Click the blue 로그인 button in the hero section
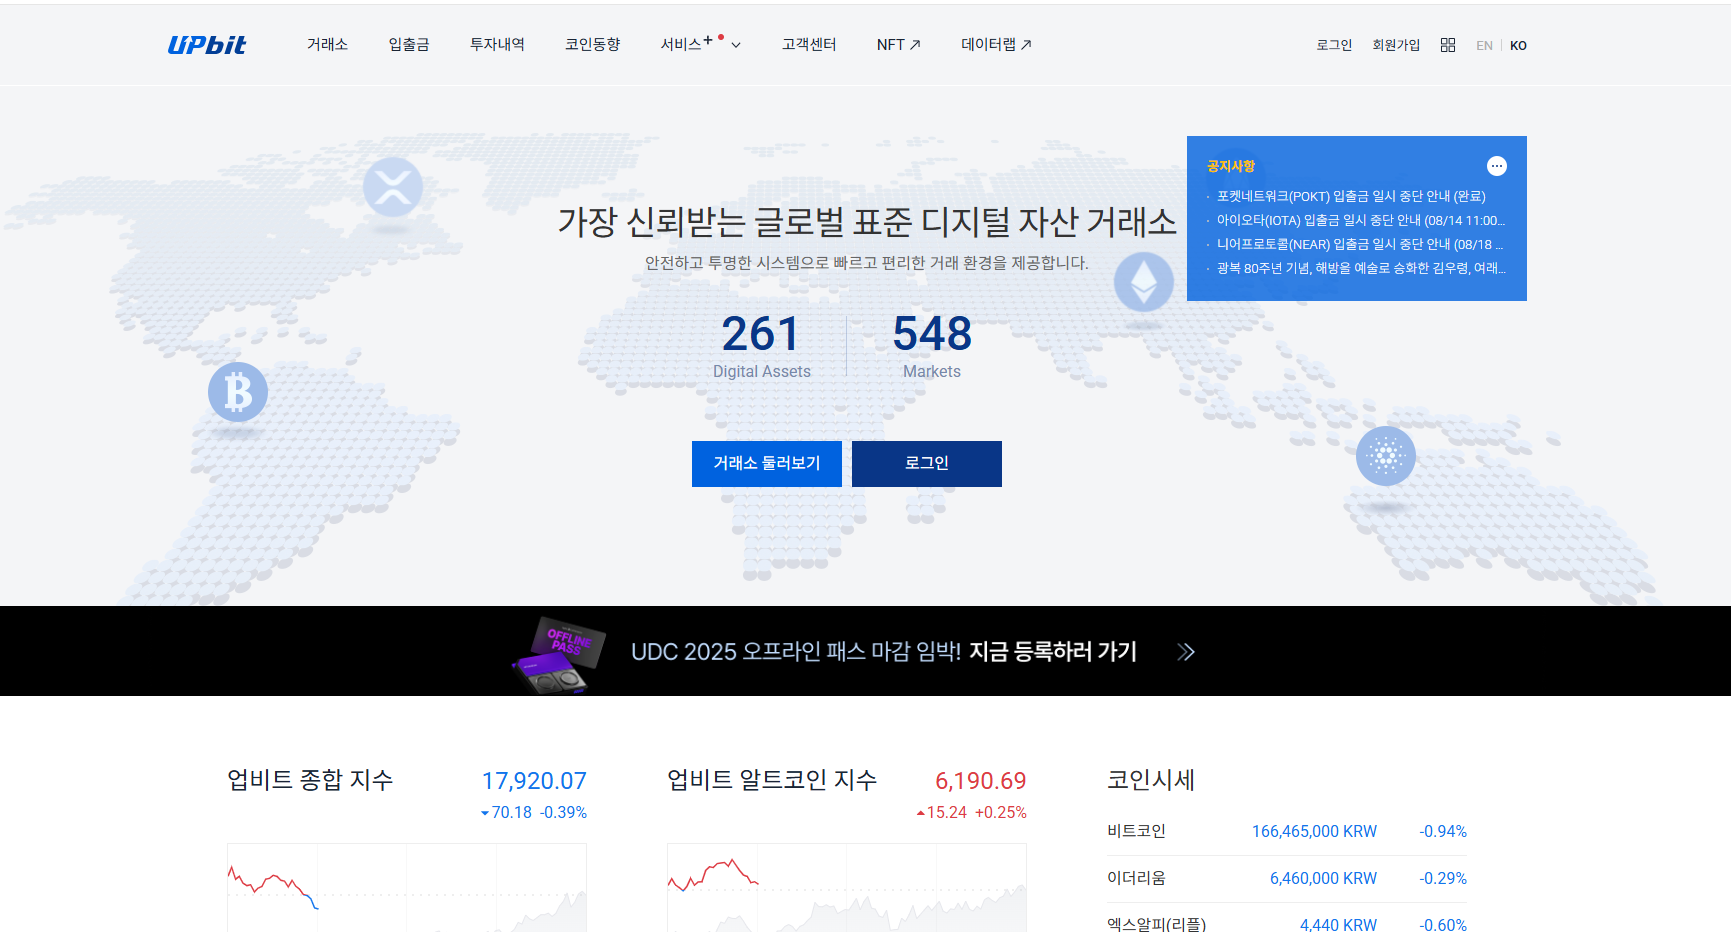This screenshot has width=1731, height=932. [x=927, y=464]
